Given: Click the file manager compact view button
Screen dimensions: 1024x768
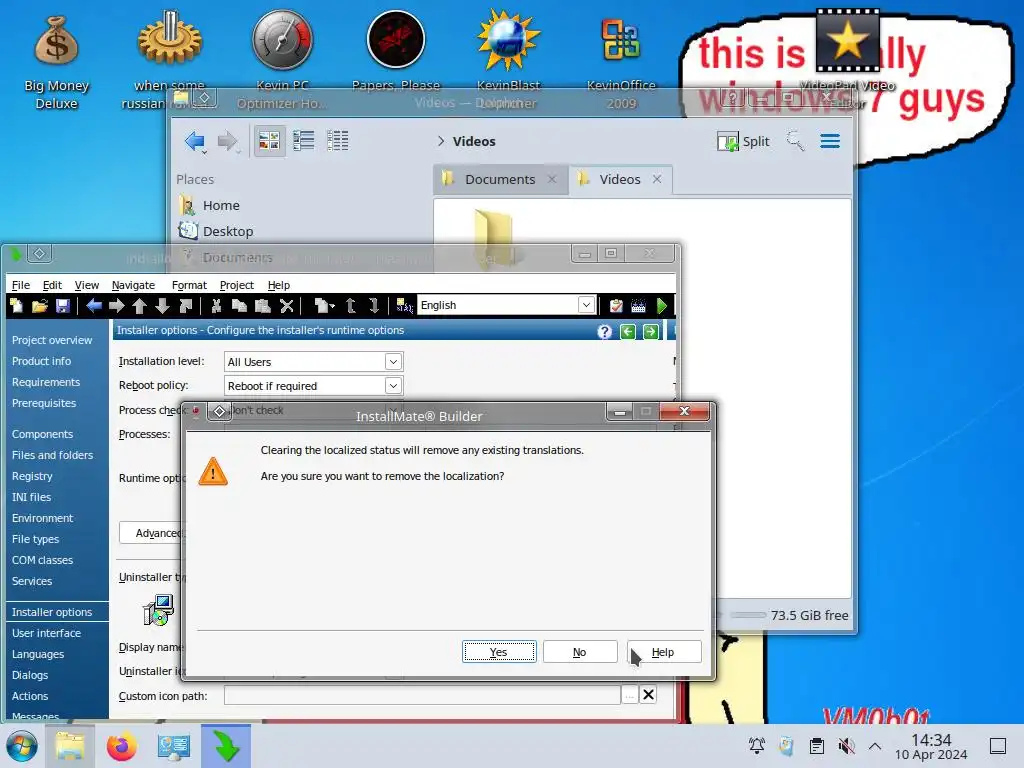Looking at the screenshot, I should point(304,140).
